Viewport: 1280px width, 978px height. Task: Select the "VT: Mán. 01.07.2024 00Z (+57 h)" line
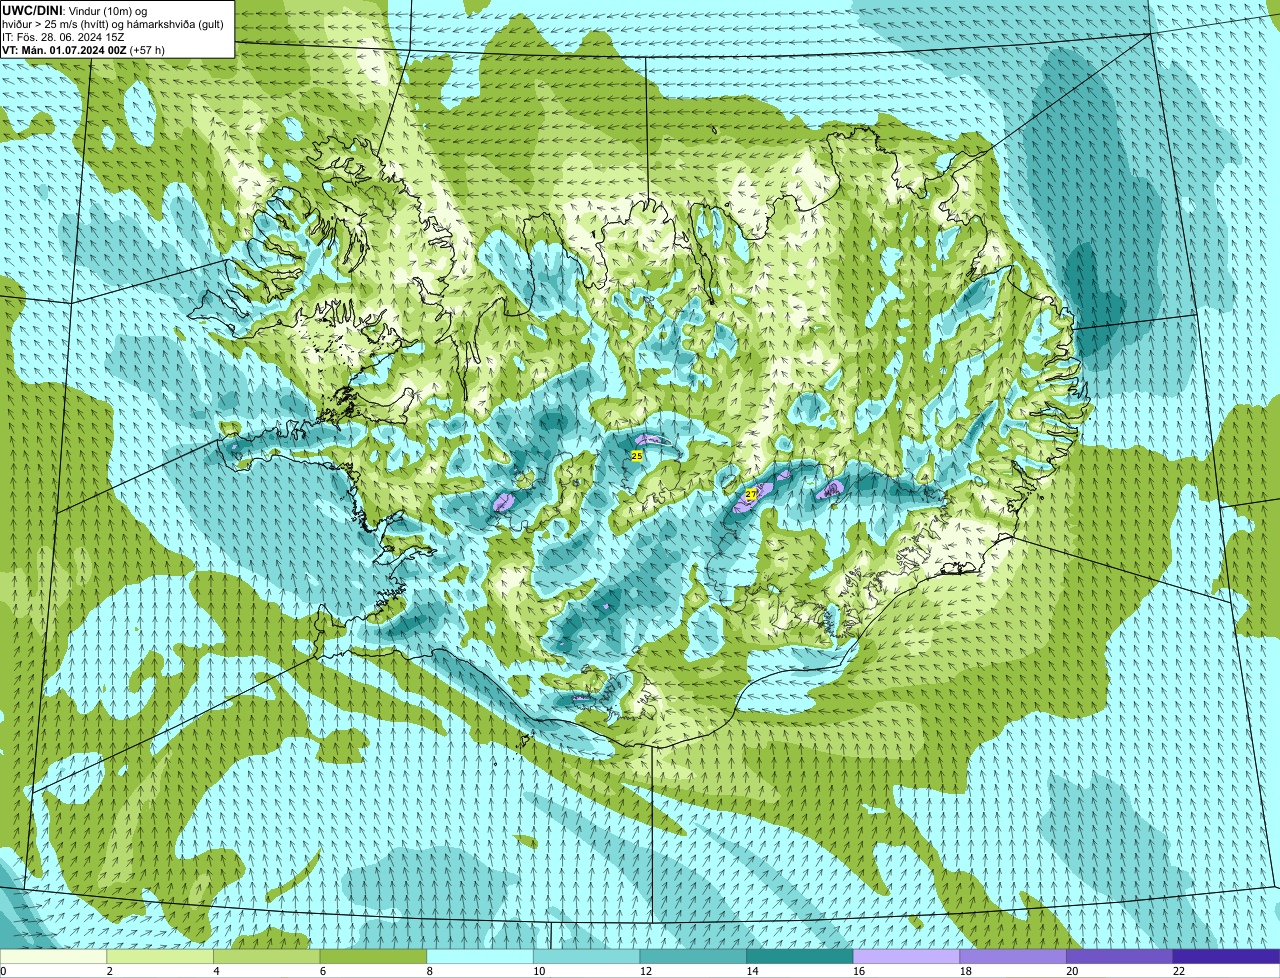(84, 50)
